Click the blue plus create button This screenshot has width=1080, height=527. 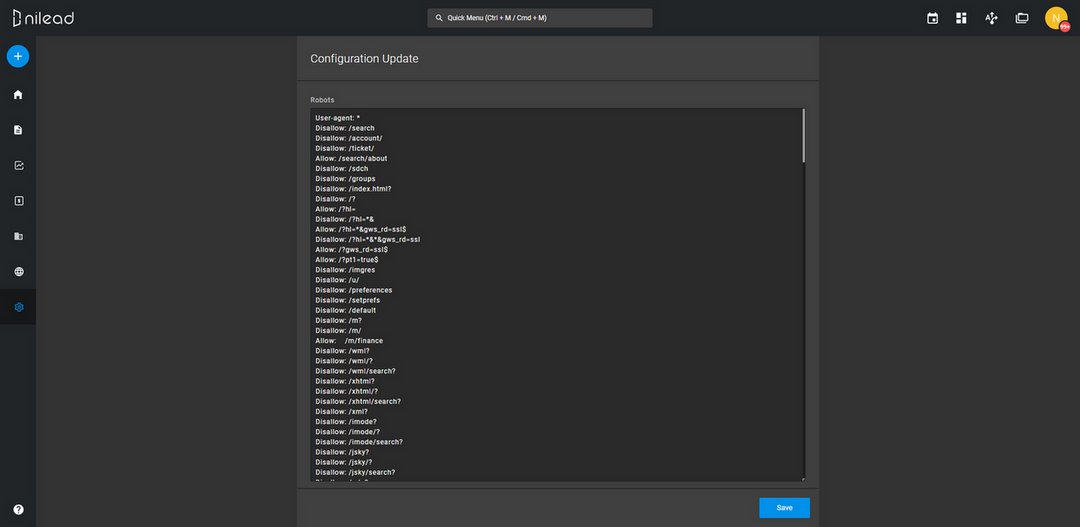click(18, 56)
